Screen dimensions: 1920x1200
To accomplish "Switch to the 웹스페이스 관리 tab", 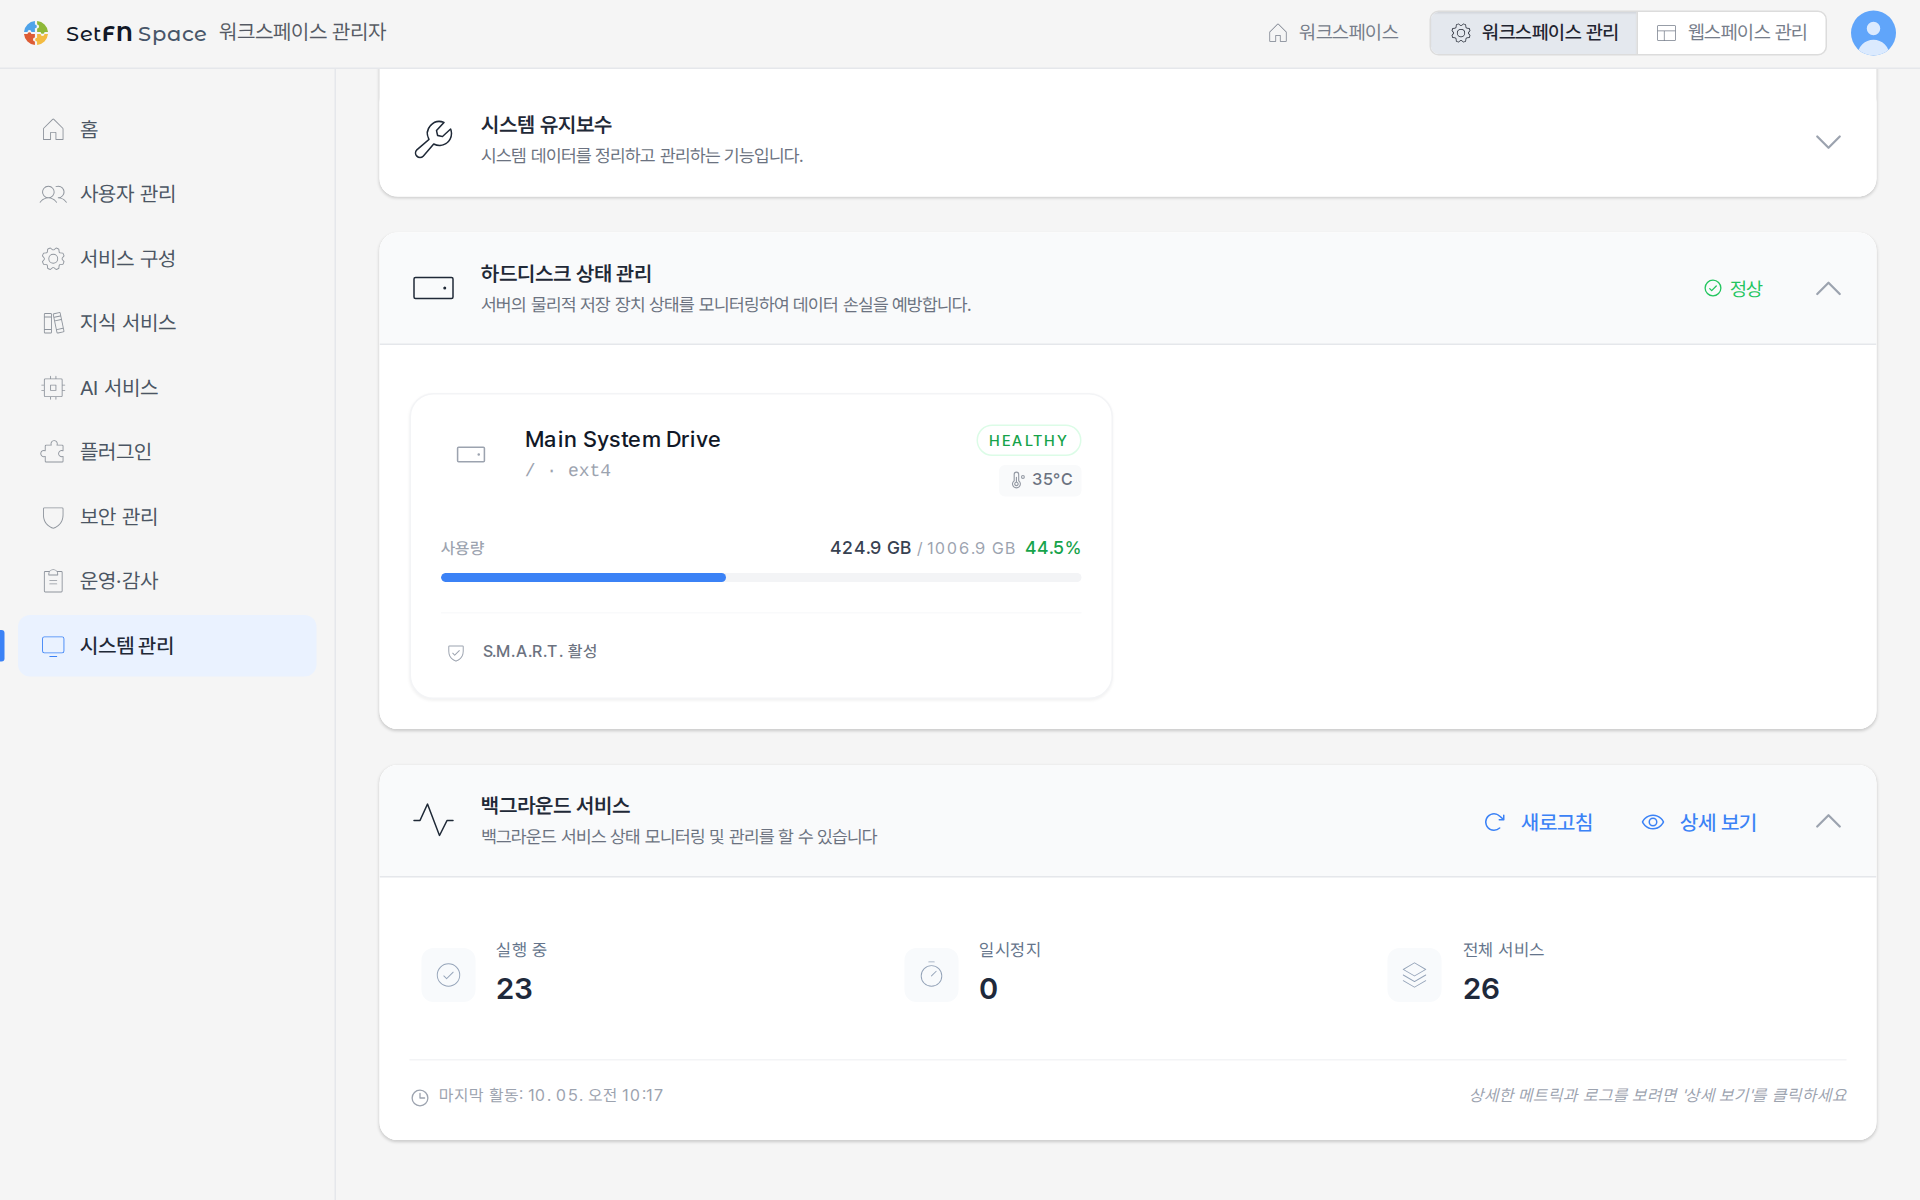I will (x=1732, y=33).
